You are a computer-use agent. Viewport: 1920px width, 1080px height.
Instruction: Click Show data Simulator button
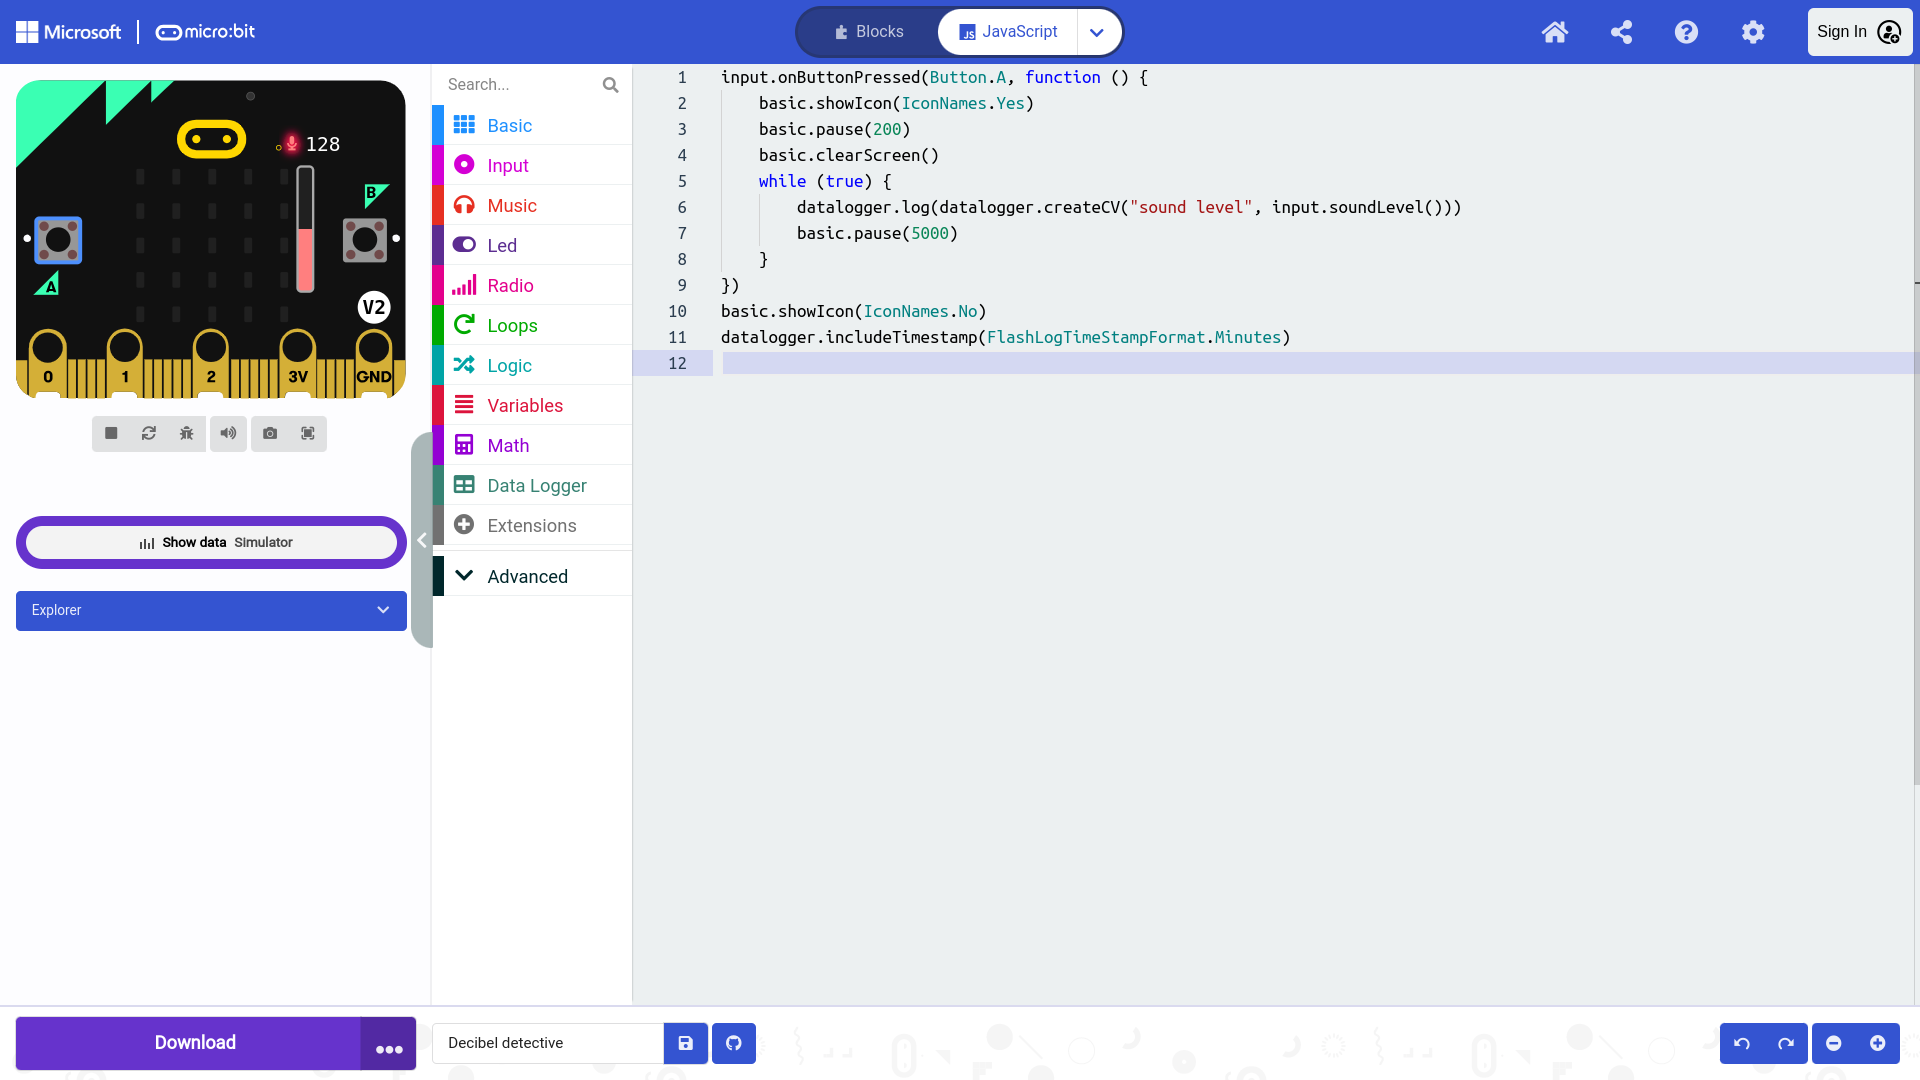point(211,542)
